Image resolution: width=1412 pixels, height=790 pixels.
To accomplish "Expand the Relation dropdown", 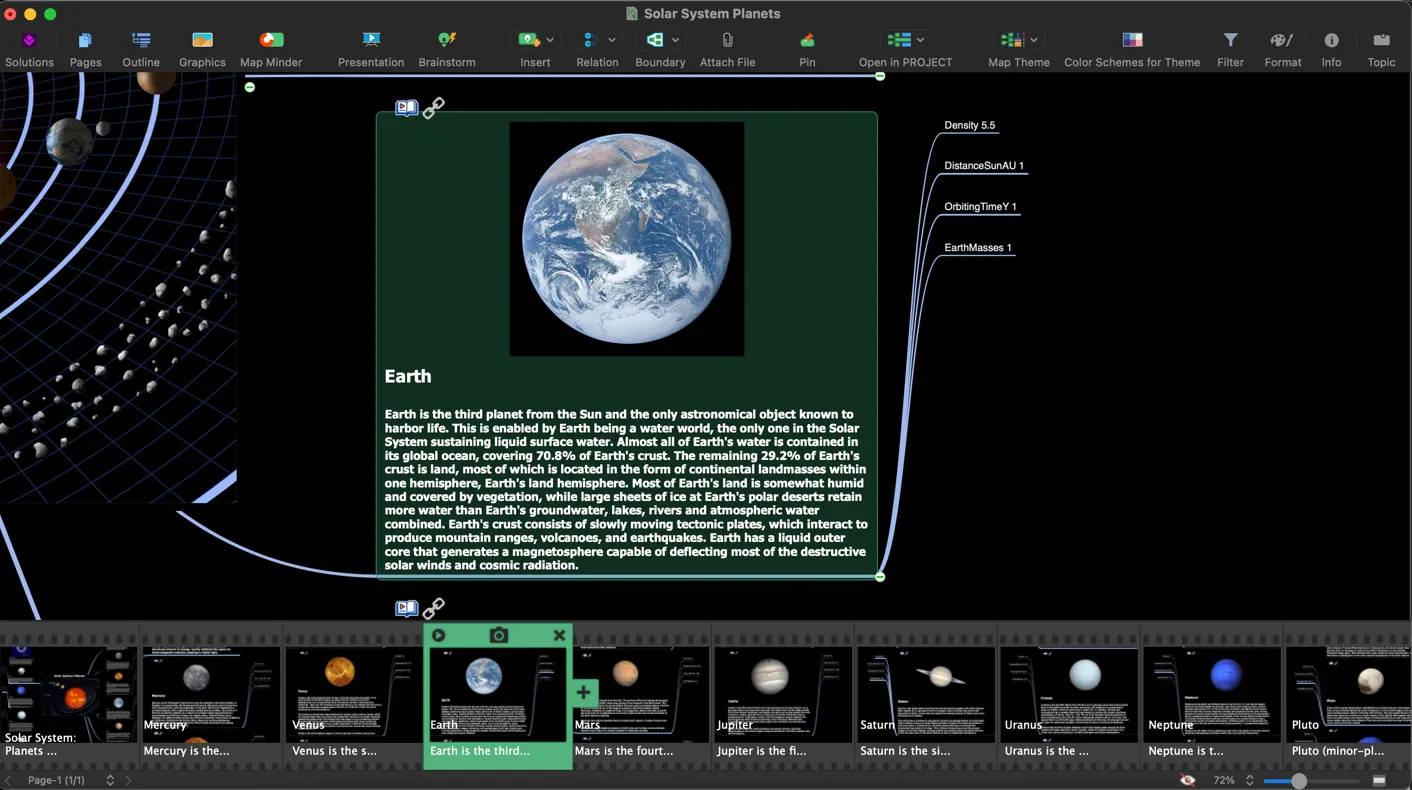I will pyautogui.click(x=611, y=40).
